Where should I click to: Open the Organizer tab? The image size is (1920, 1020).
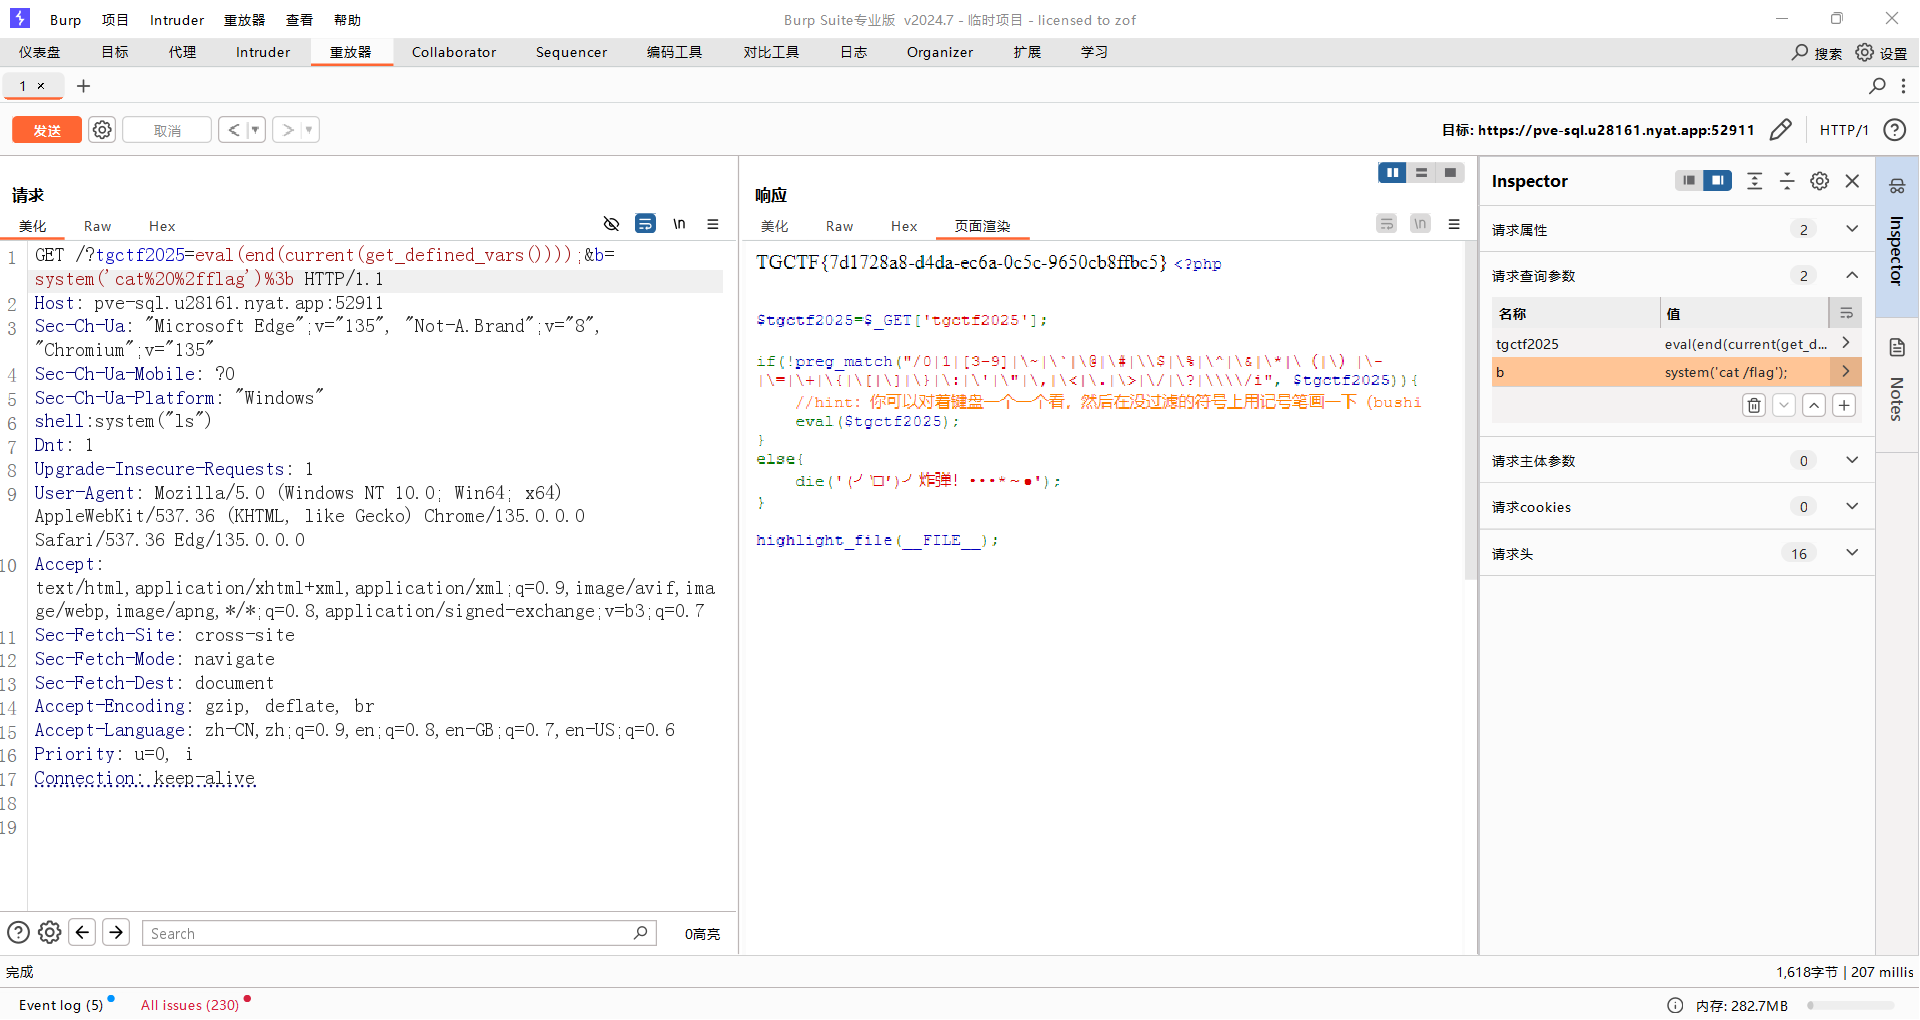click(940, 52)
